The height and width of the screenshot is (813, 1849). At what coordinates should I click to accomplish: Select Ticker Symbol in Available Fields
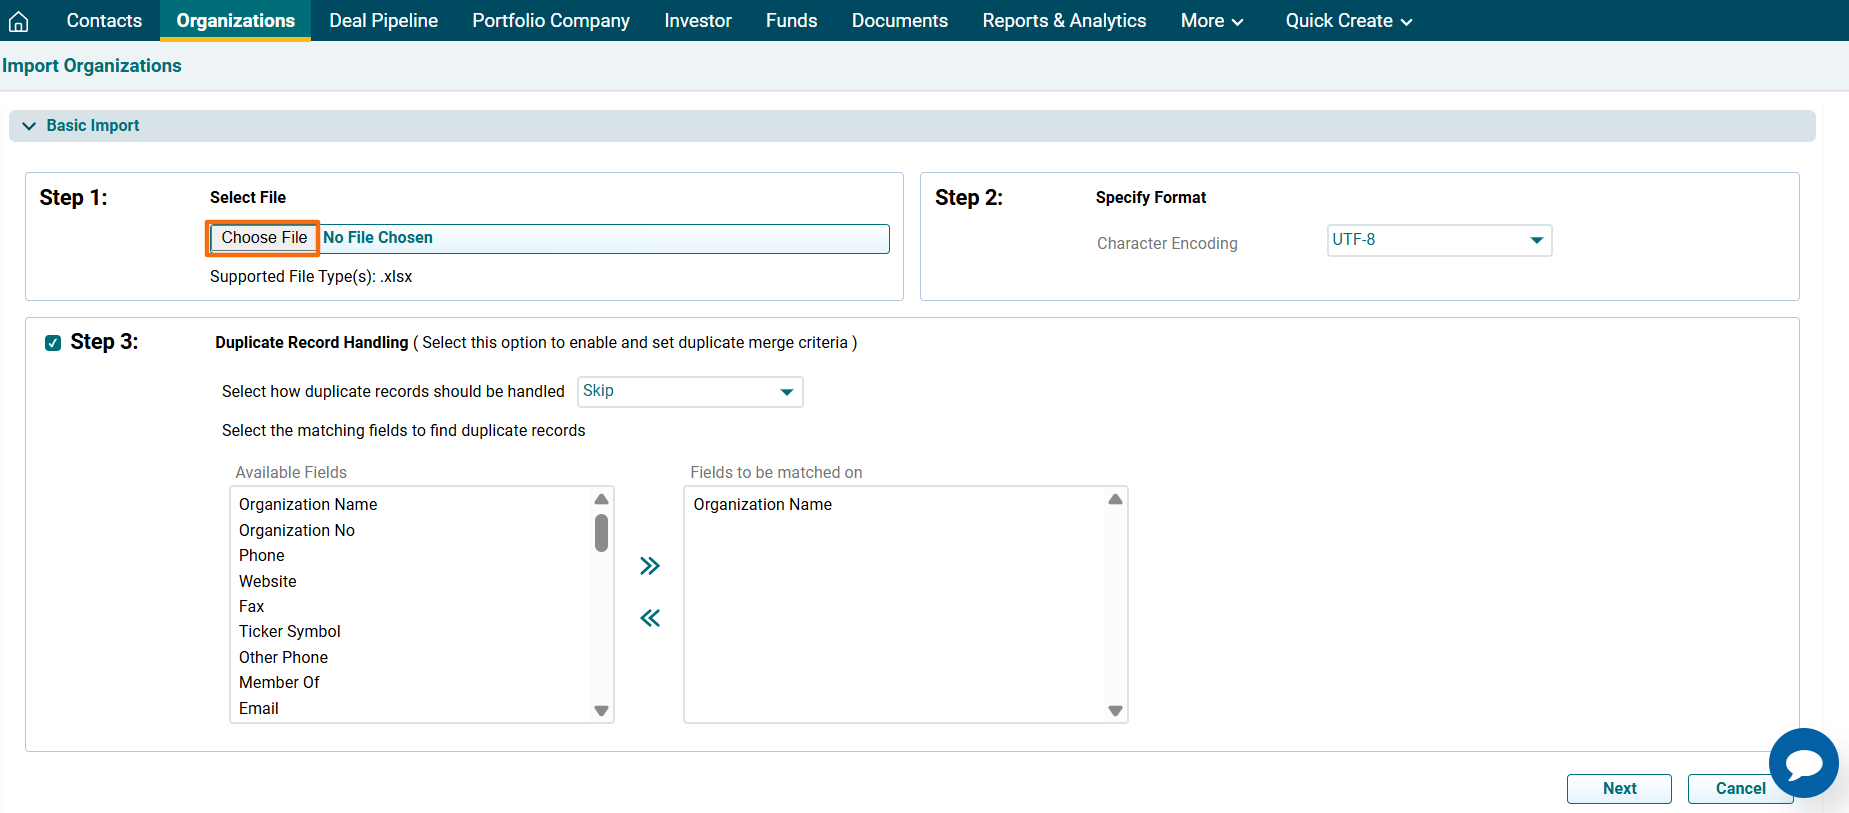(x=290, y=632)
